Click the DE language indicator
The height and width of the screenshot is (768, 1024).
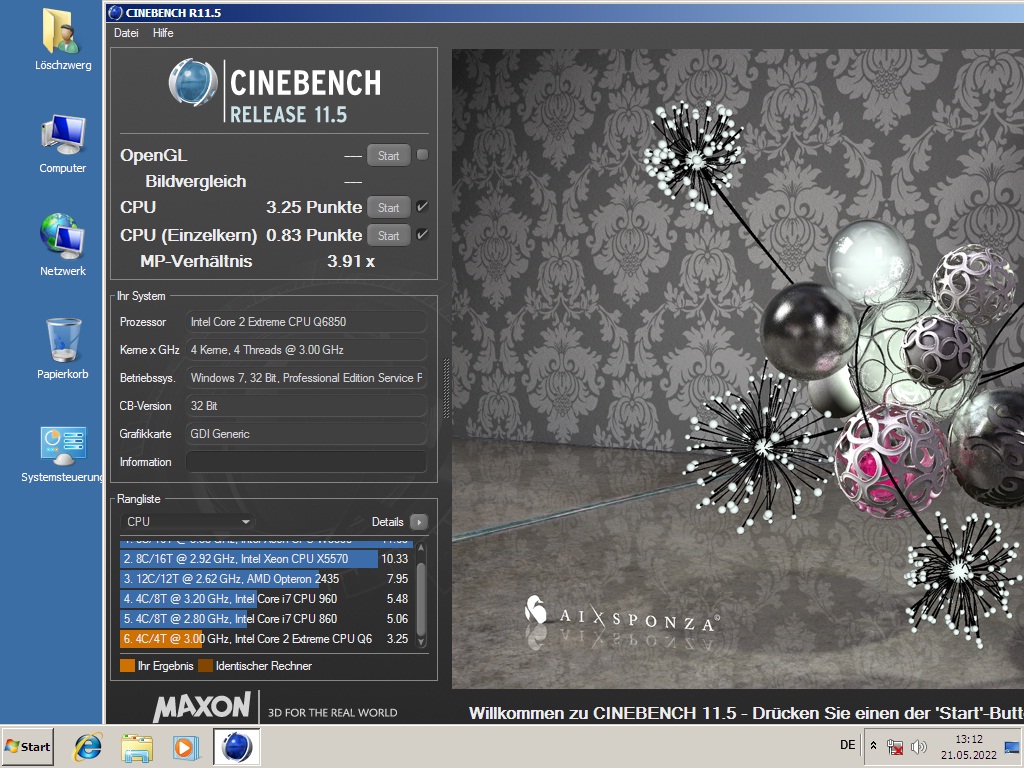848,745
